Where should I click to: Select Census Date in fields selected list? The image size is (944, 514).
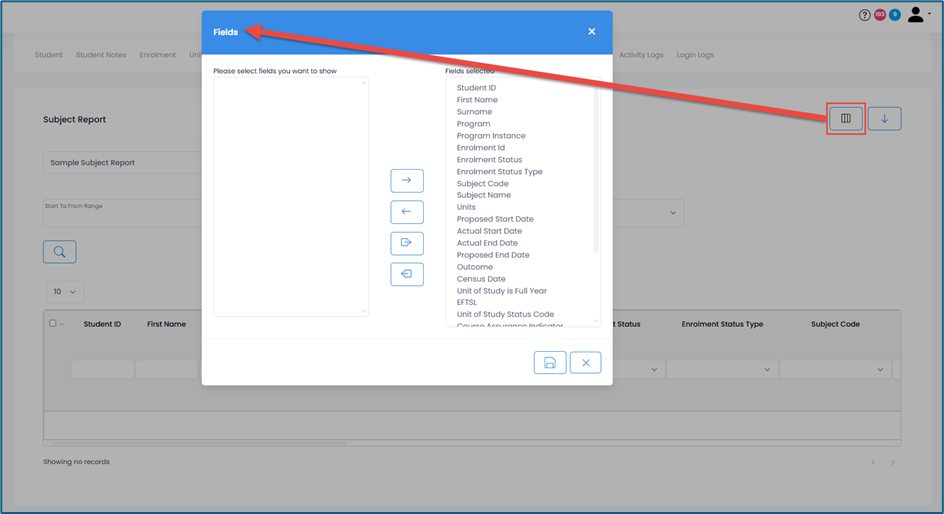click(481, 279)
